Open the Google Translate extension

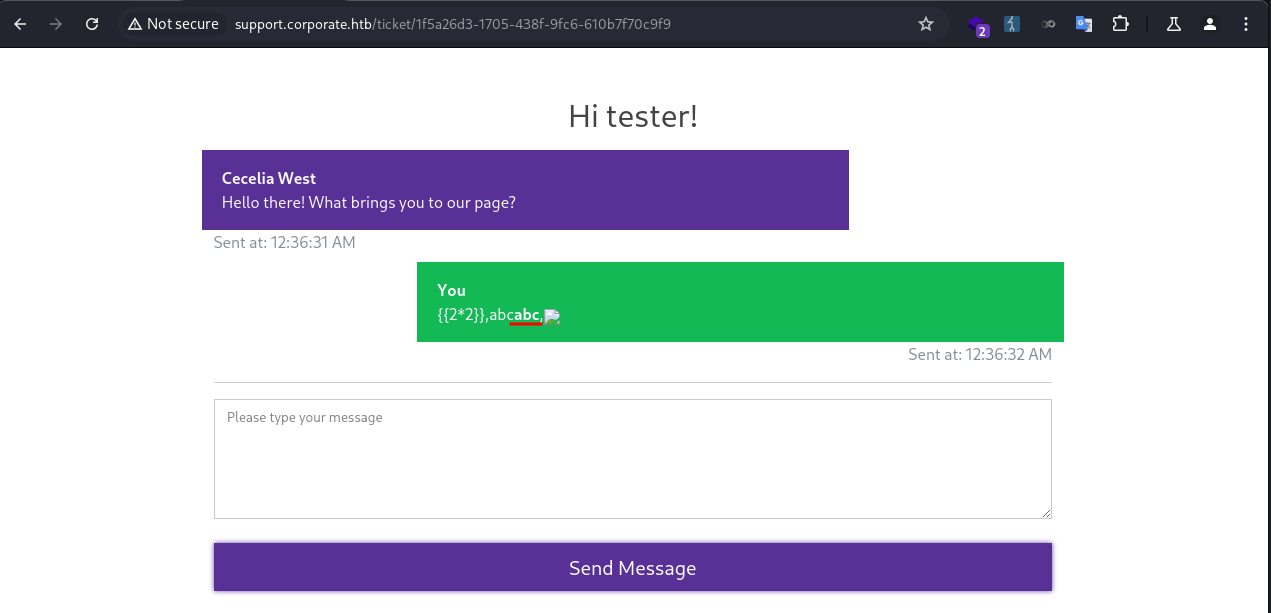1083,24
